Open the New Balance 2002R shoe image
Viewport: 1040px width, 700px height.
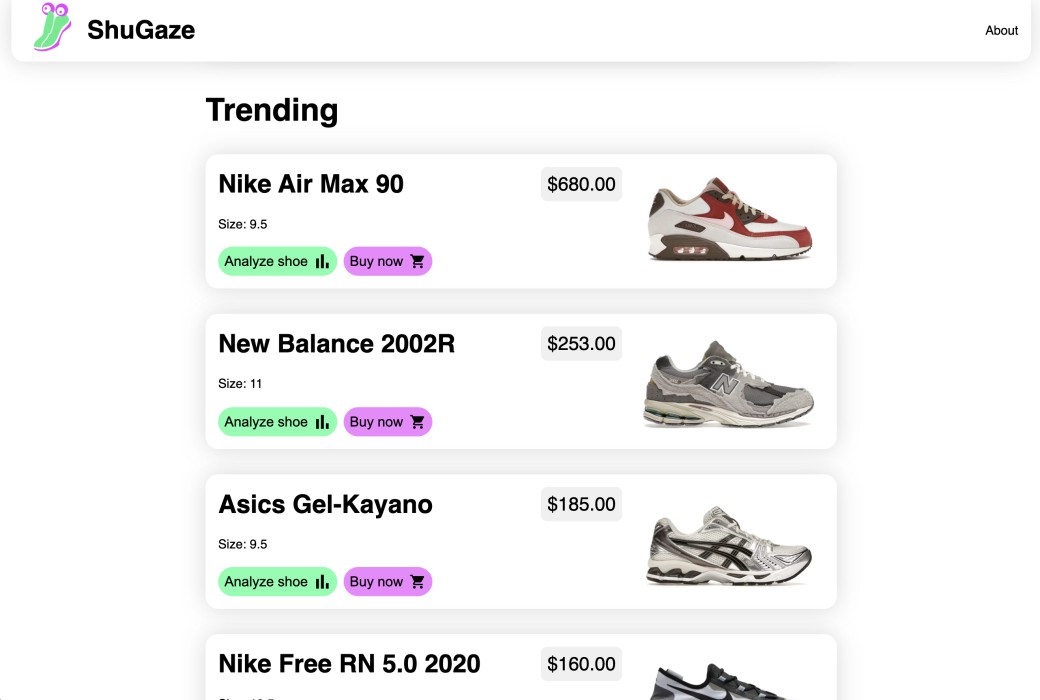[x=728, y=384]
